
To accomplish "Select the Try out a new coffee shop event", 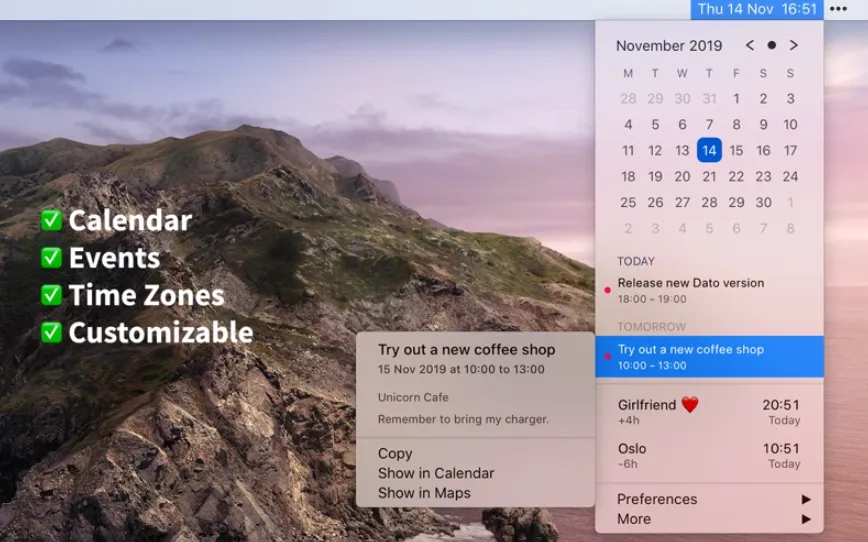I will click(710, 357).
